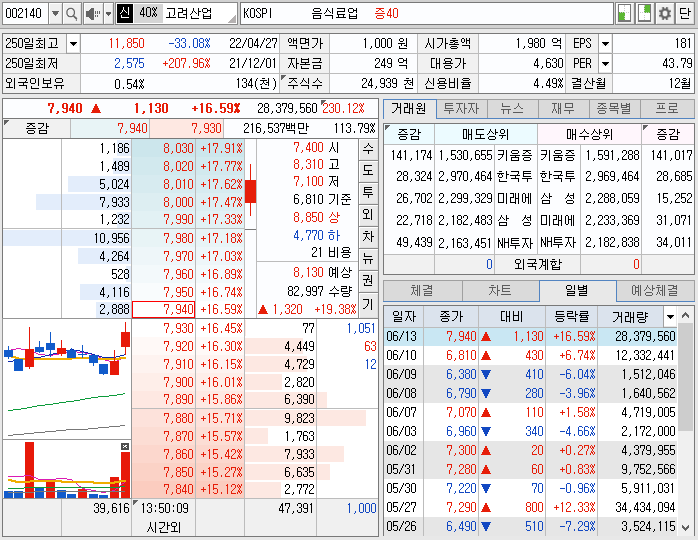Open the dropdown next to the speaker icon
Viewport: 698px width, 540px height.
(x=108, y=13)
